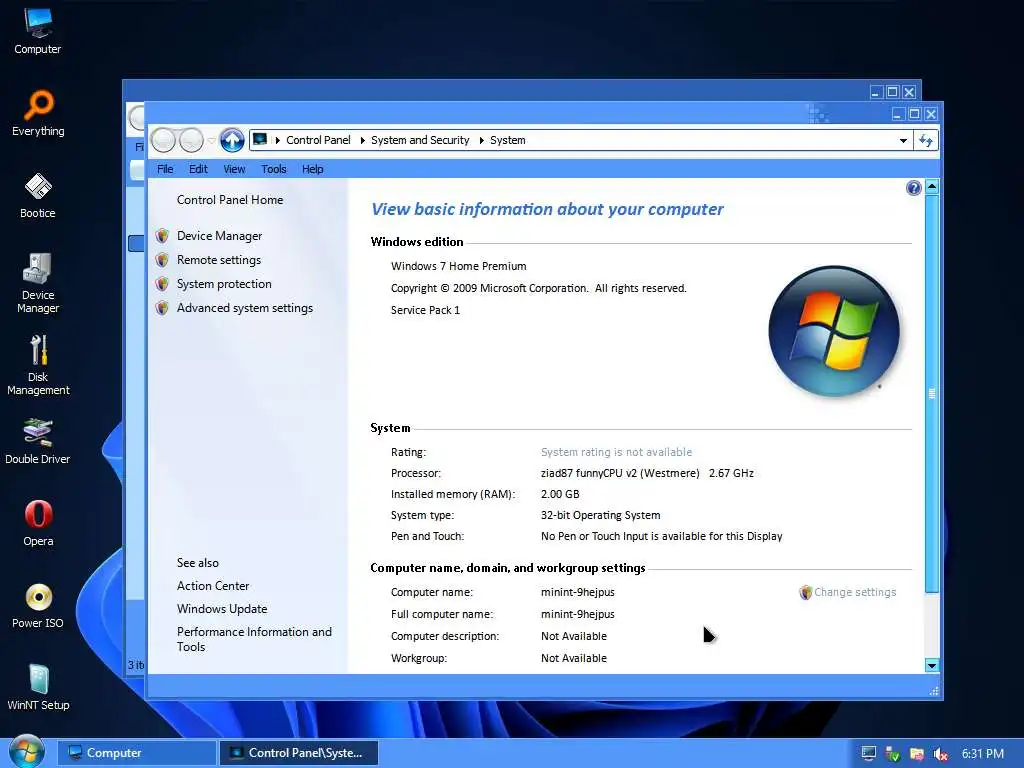Open the Device Manager sidebar link
The image size is (1024, 768).
[219, 236]
